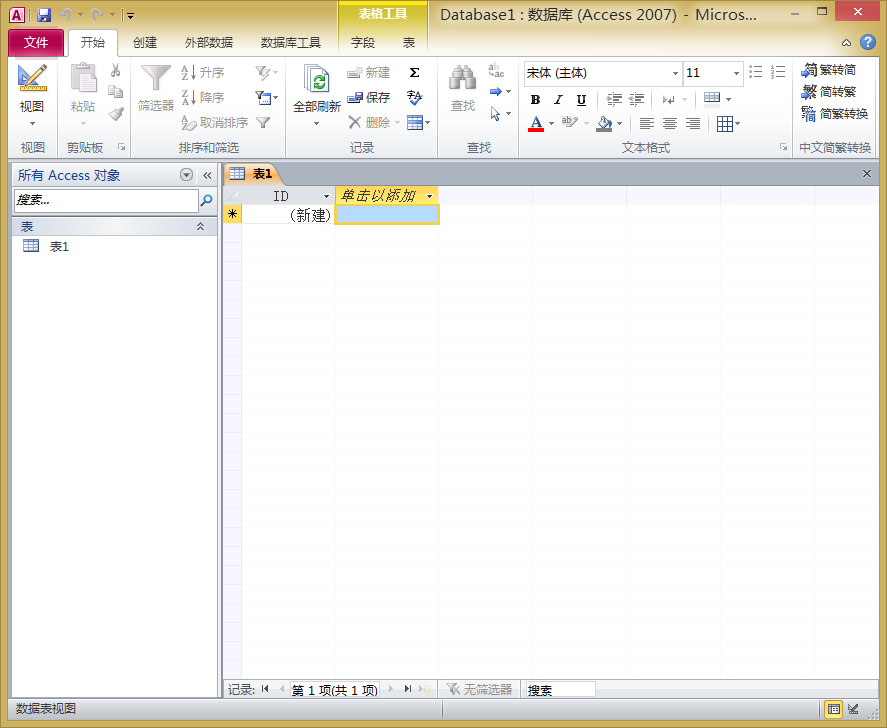Click the Undo arrow in quick access toolbar

(66, 15)
